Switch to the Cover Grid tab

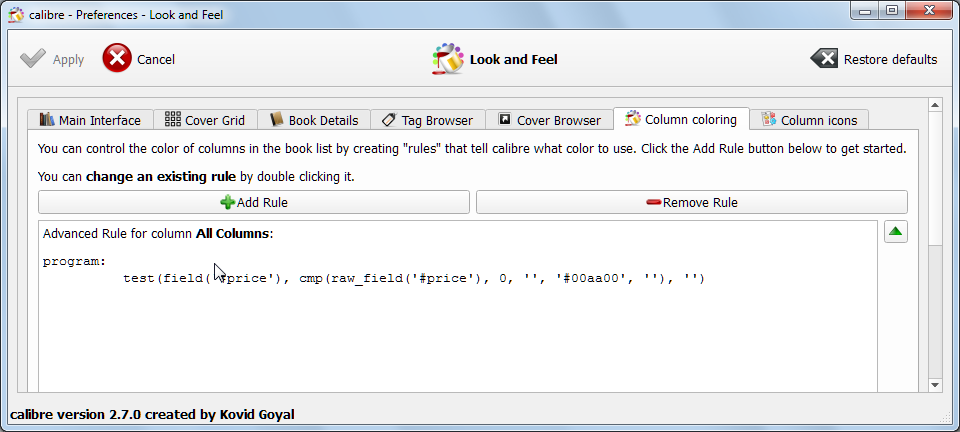point(205,120)
